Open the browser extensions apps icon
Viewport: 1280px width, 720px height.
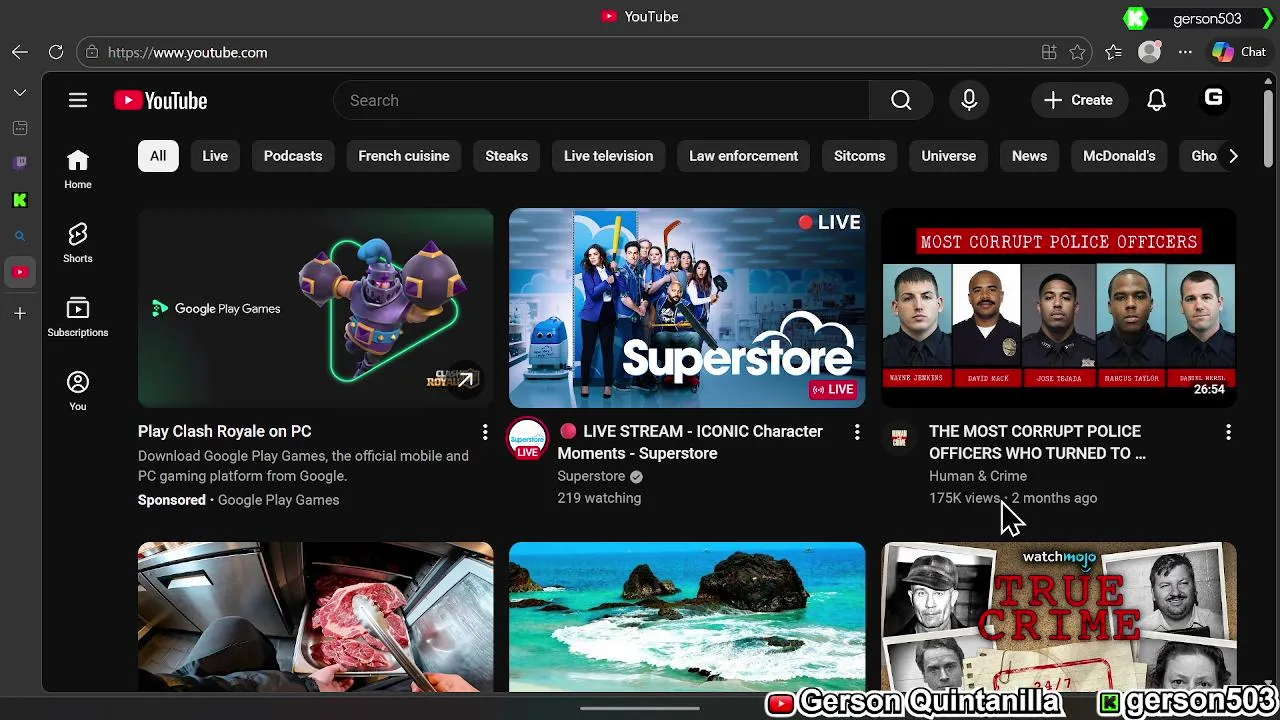coord(1049,52)
